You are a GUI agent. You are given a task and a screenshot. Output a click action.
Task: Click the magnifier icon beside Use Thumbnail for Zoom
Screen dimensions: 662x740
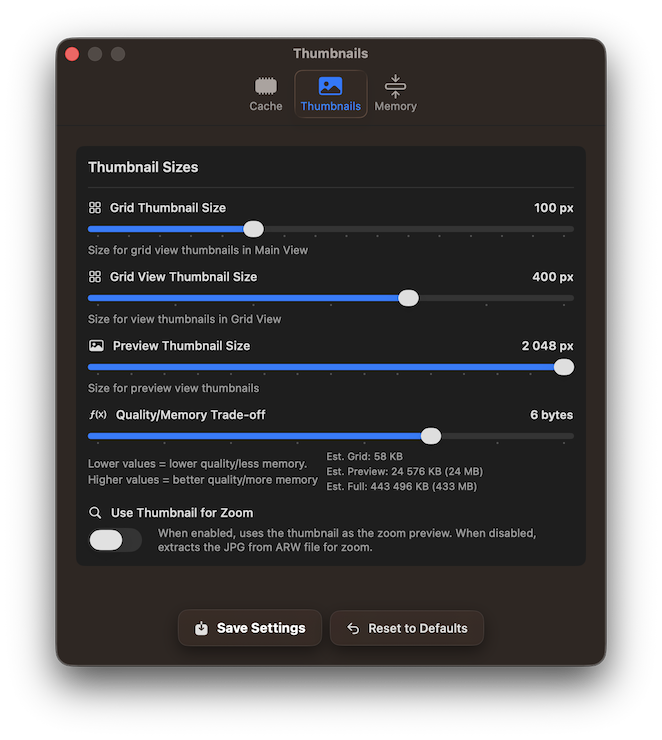click(x=95, y=513)
